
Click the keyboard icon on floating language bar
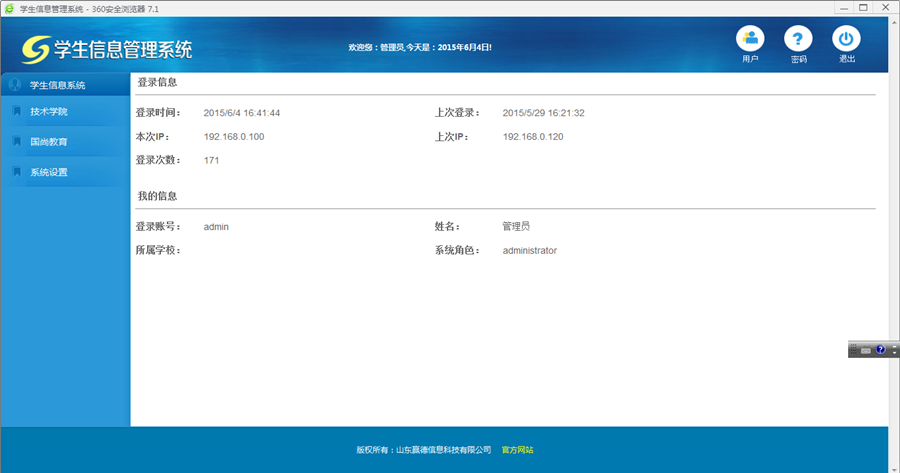866,350
